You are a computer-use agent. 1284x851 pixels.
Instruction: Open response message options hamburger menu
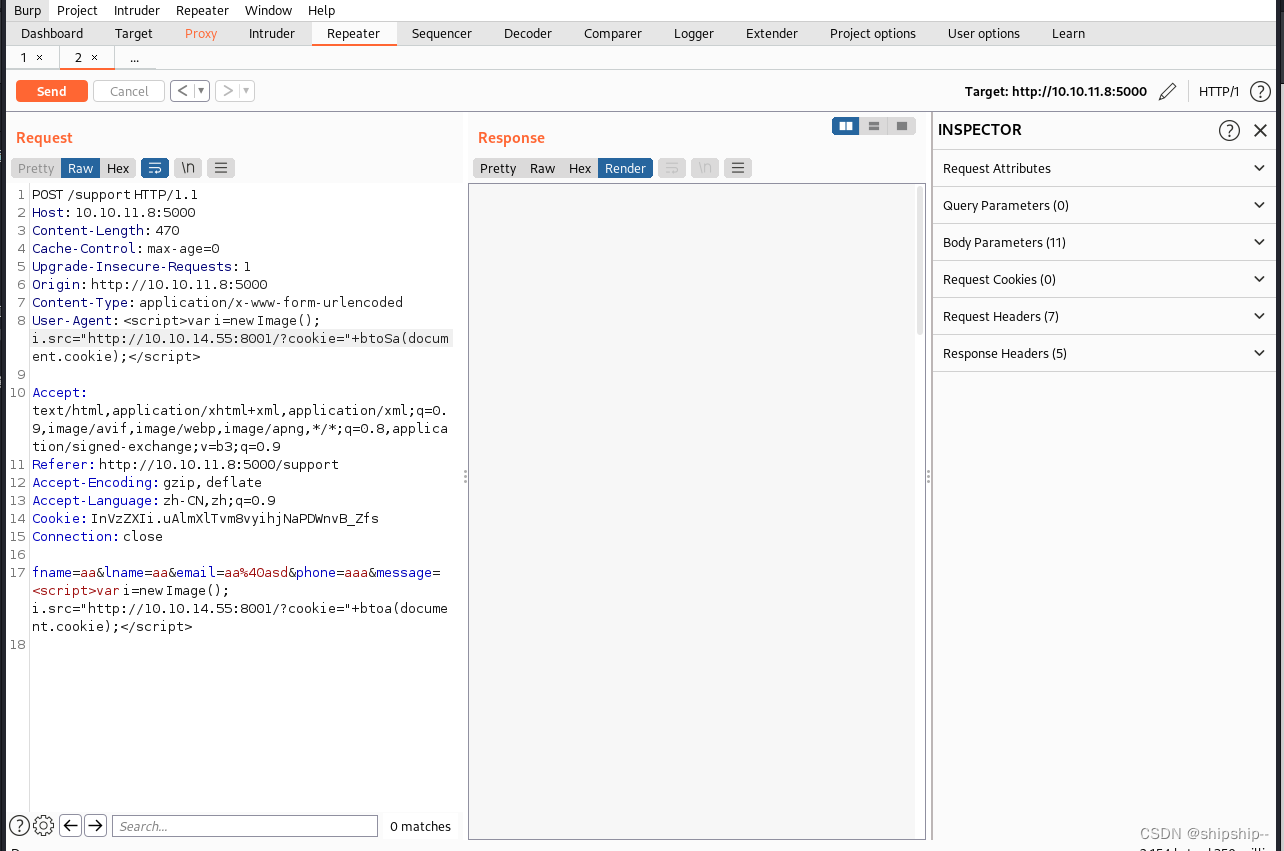738,168
